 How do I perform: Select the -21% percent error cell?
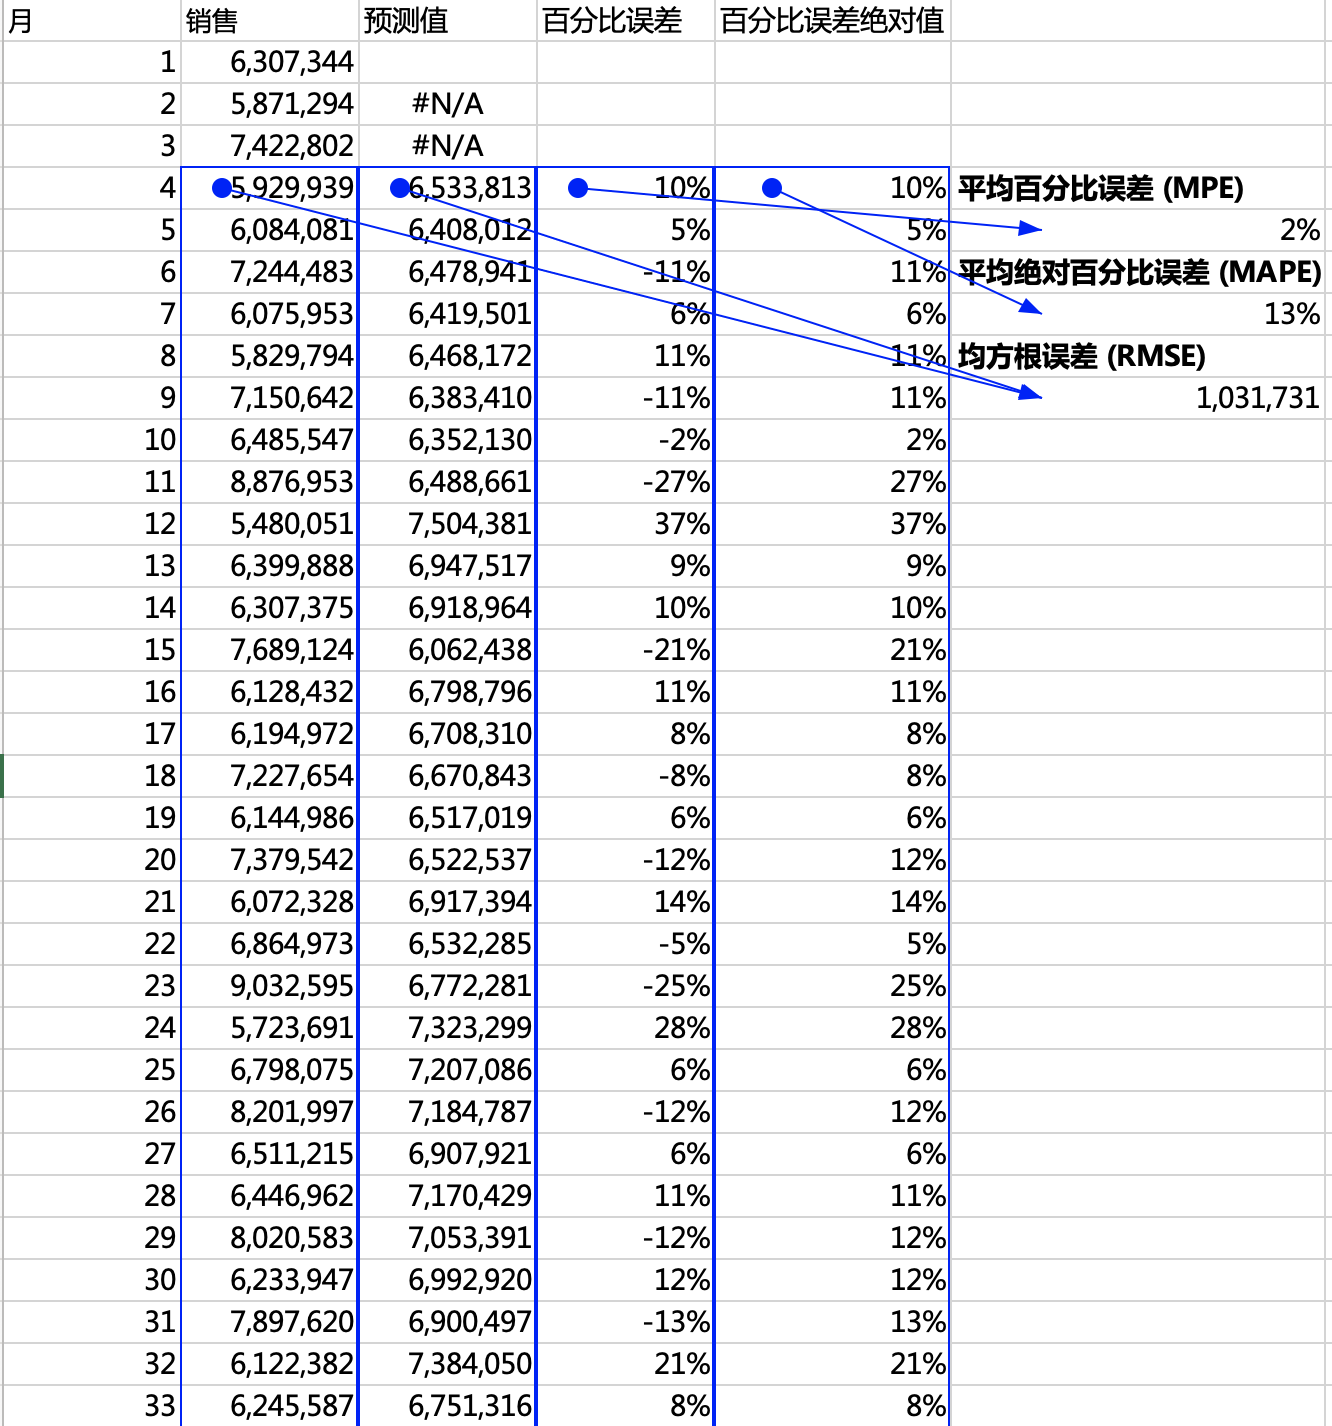click(x=625, y=650)
